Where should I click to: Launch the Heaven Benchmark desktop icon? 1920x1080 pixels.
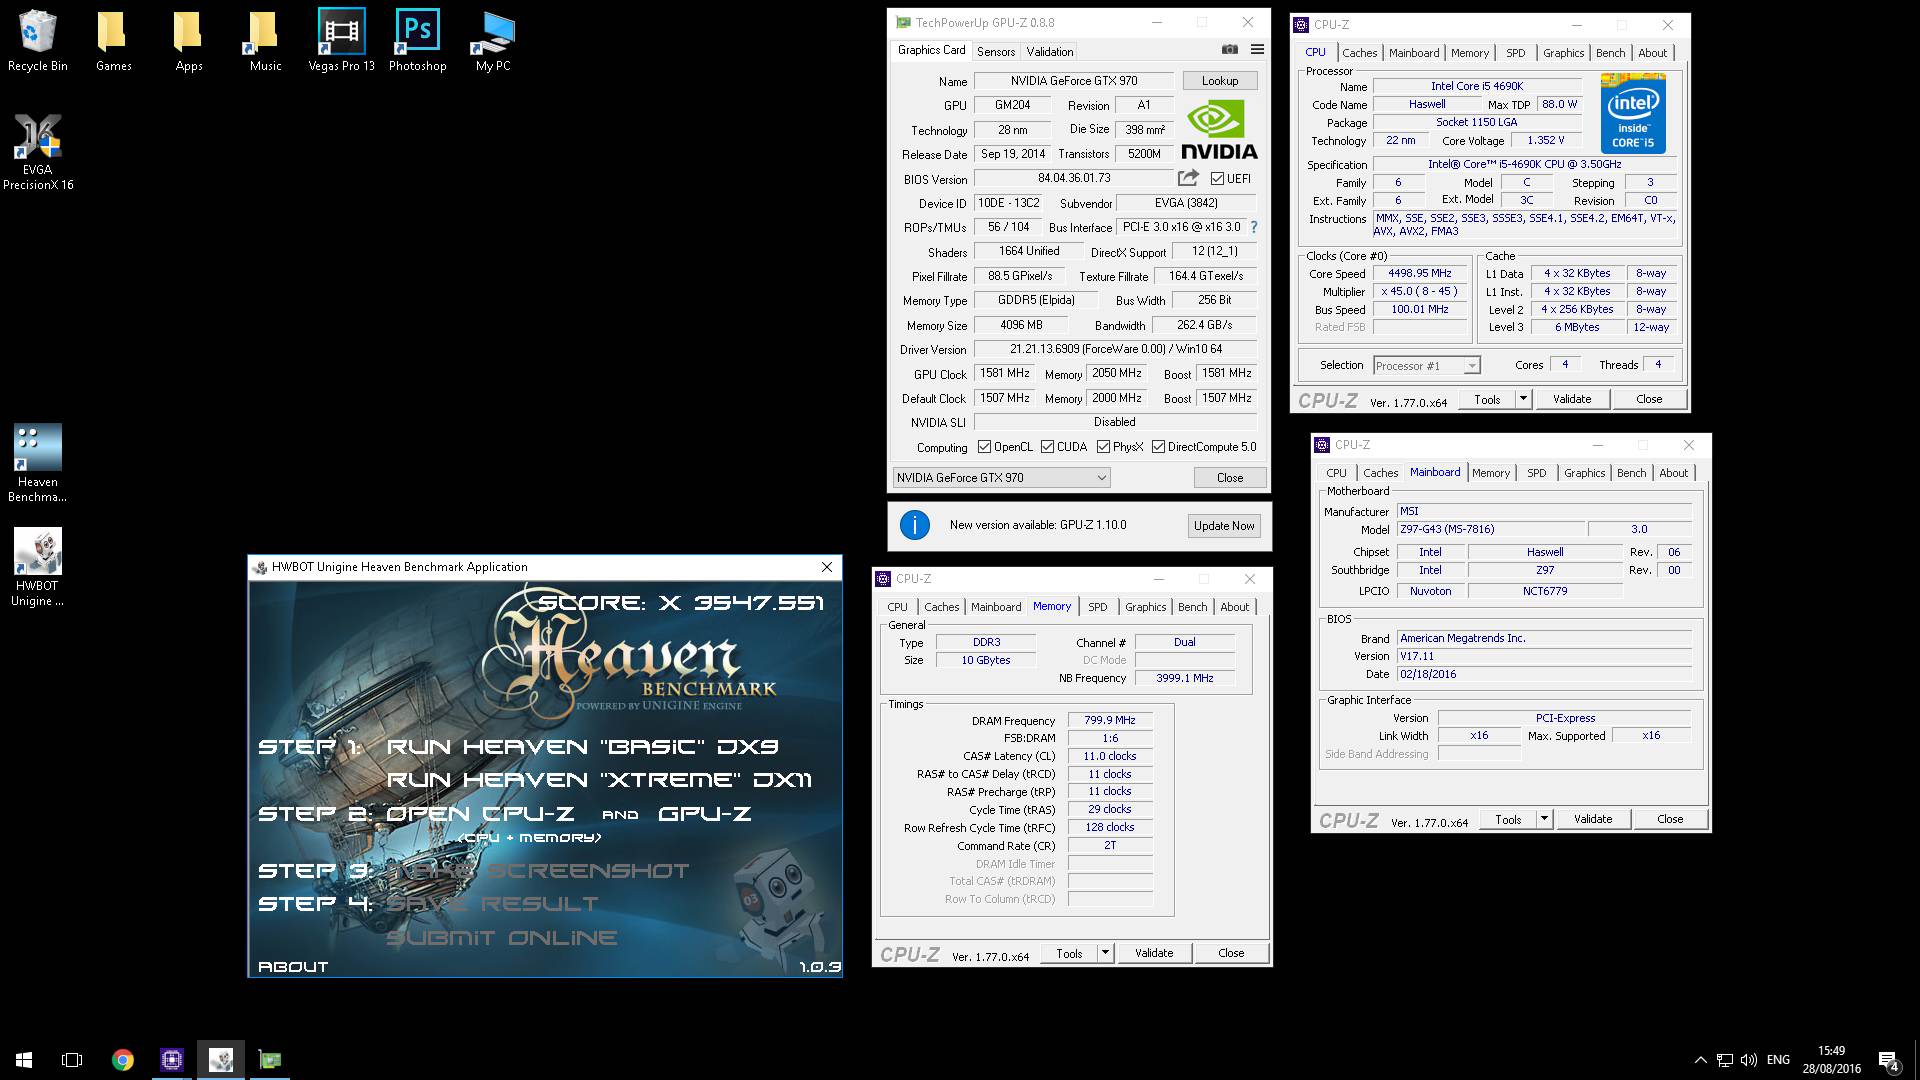click(38, 464)
